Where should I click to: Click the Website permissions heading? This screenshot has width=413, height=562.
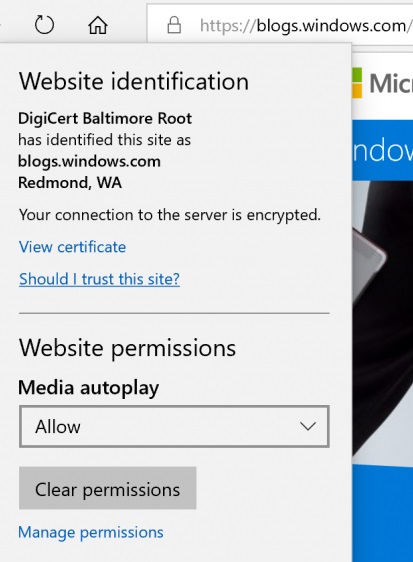click(127, 348)
